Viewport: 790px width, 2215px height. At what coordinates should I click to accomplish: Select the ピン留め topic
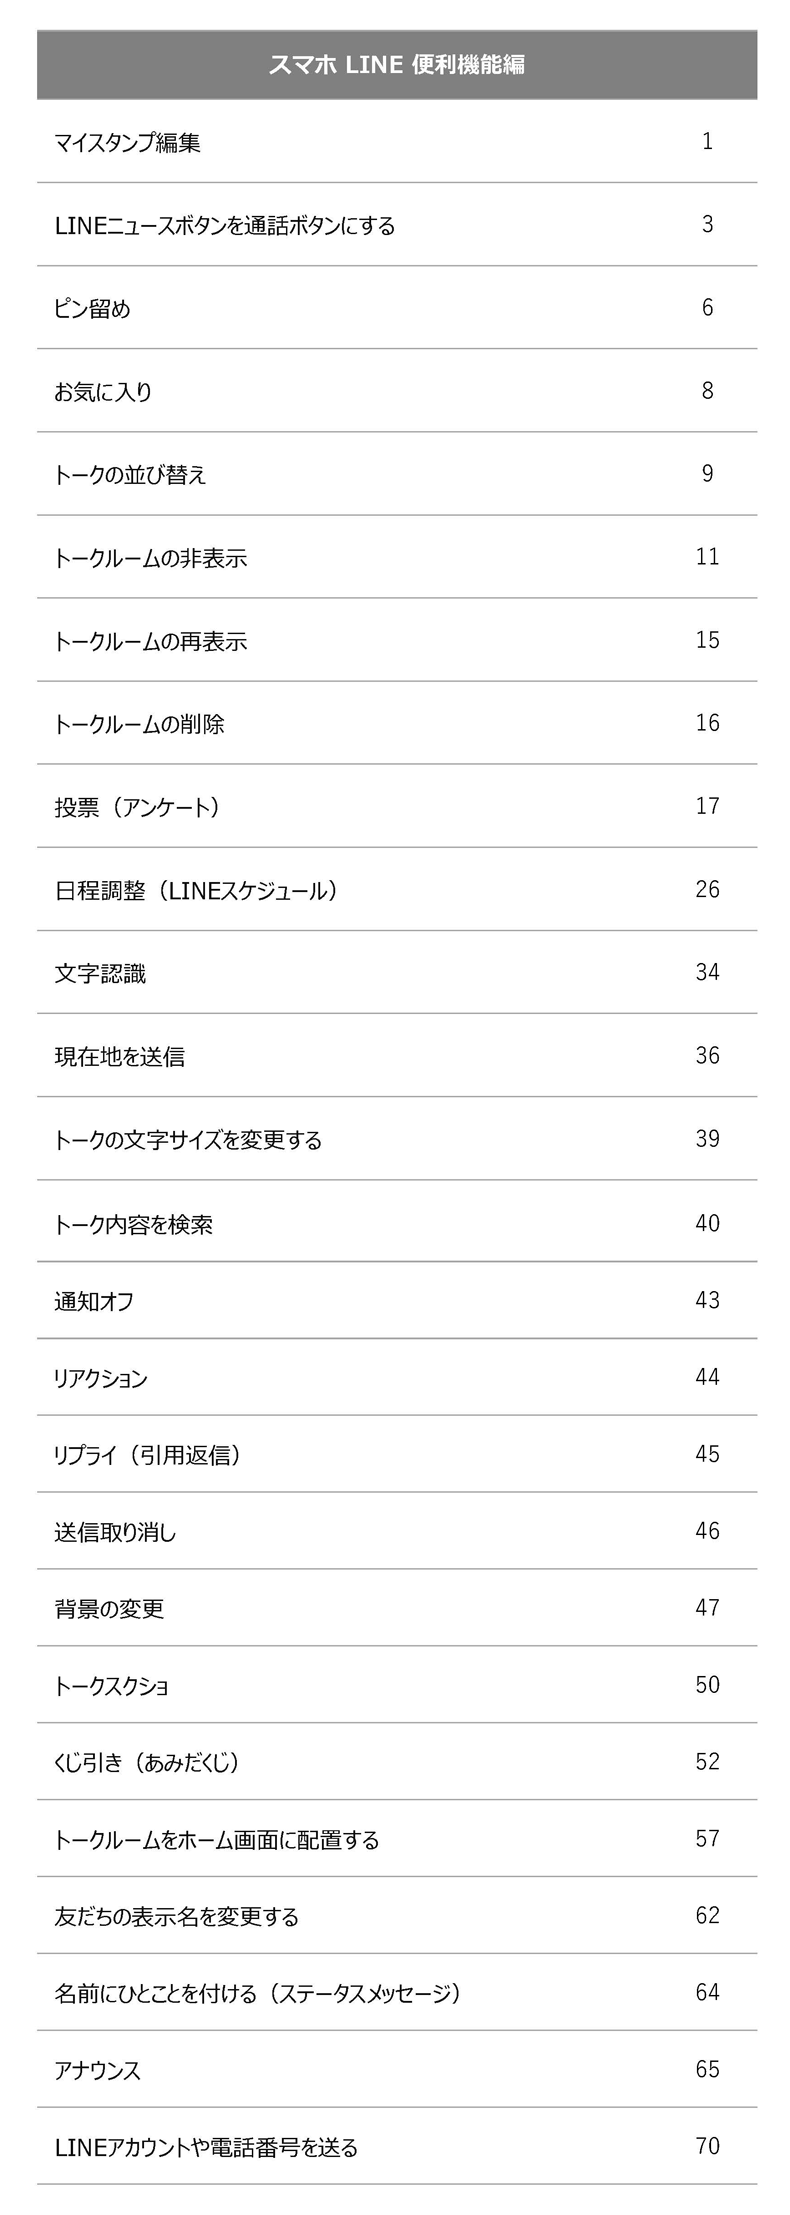(92, 309)
